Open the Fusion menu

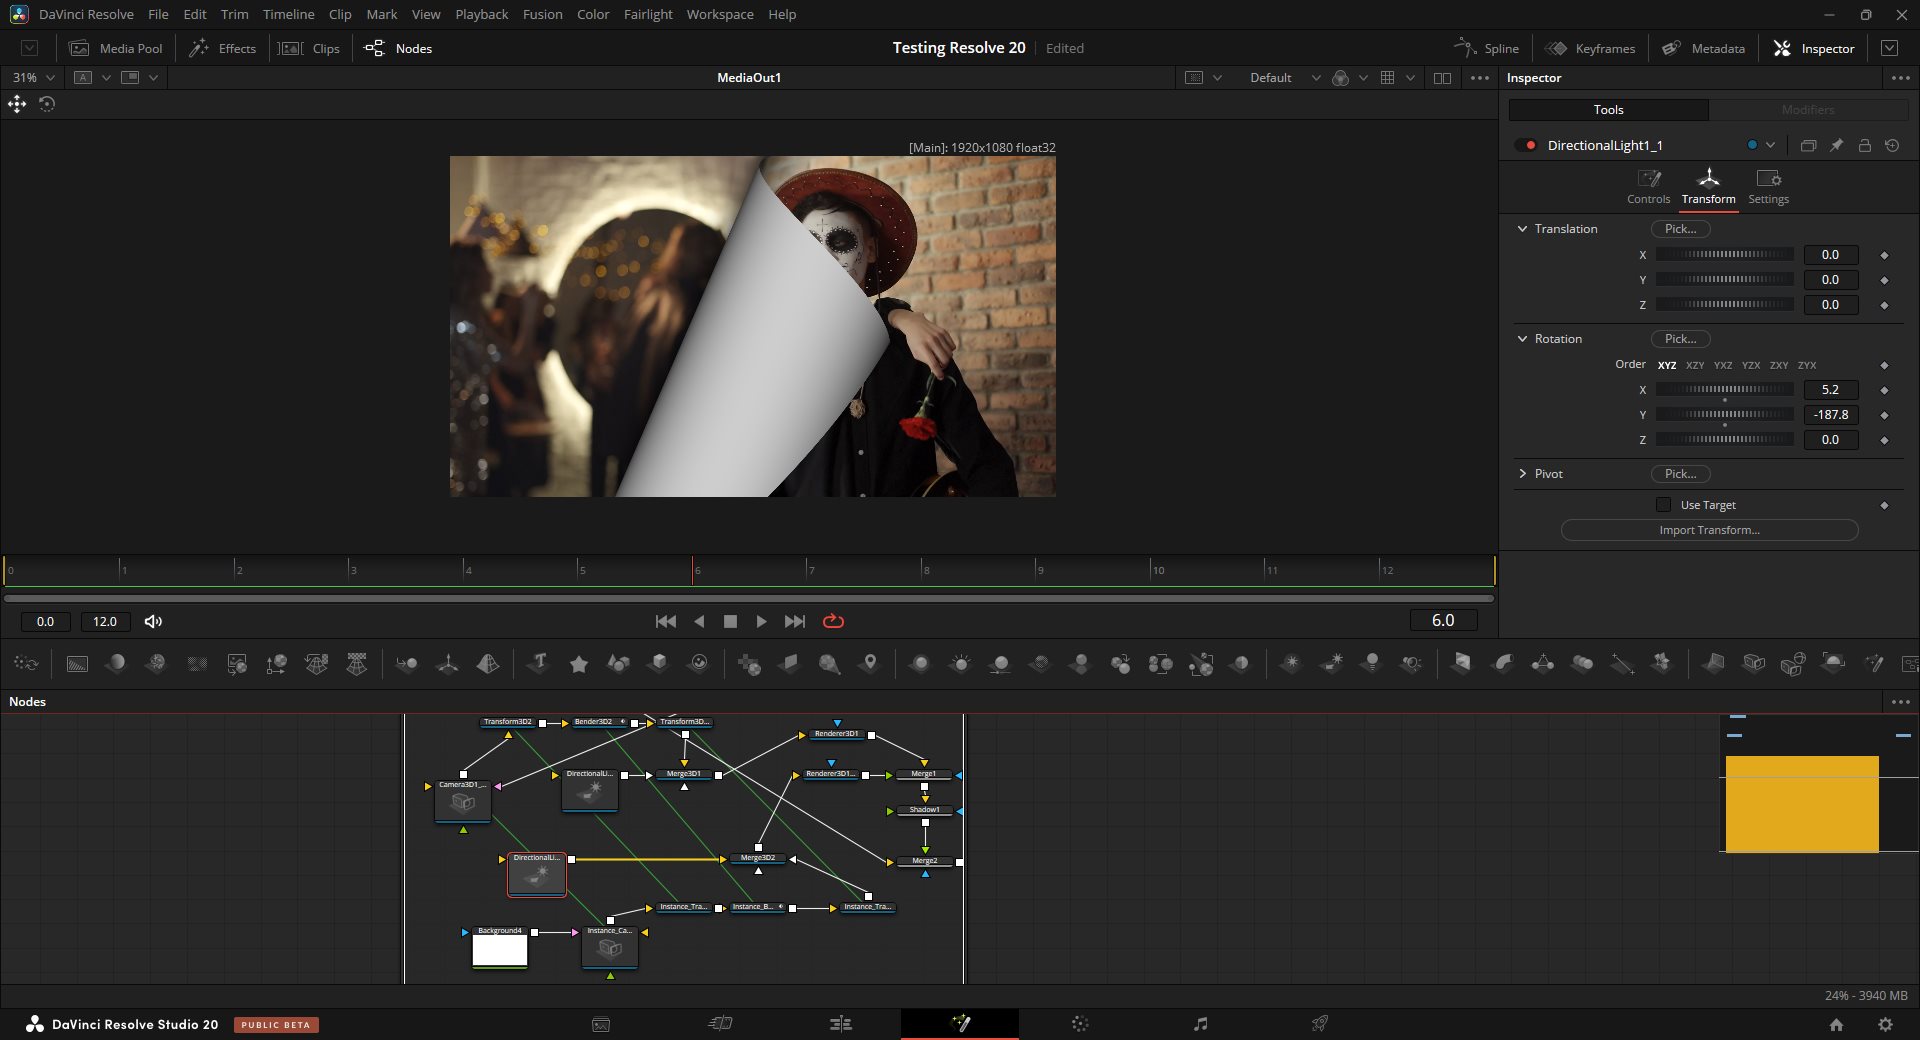tap(542, 14)
